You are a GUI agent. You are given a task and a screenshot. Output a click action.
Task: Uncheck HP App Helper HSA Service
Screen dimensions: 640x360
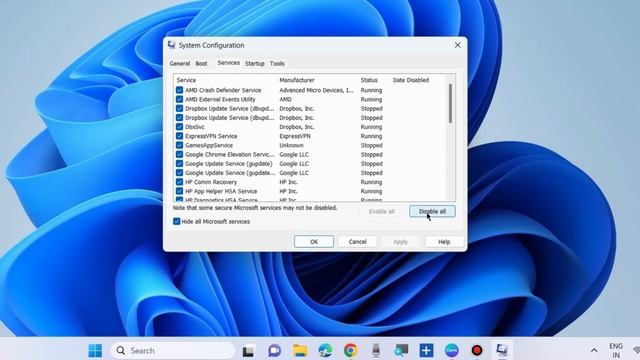coord(179,191)
